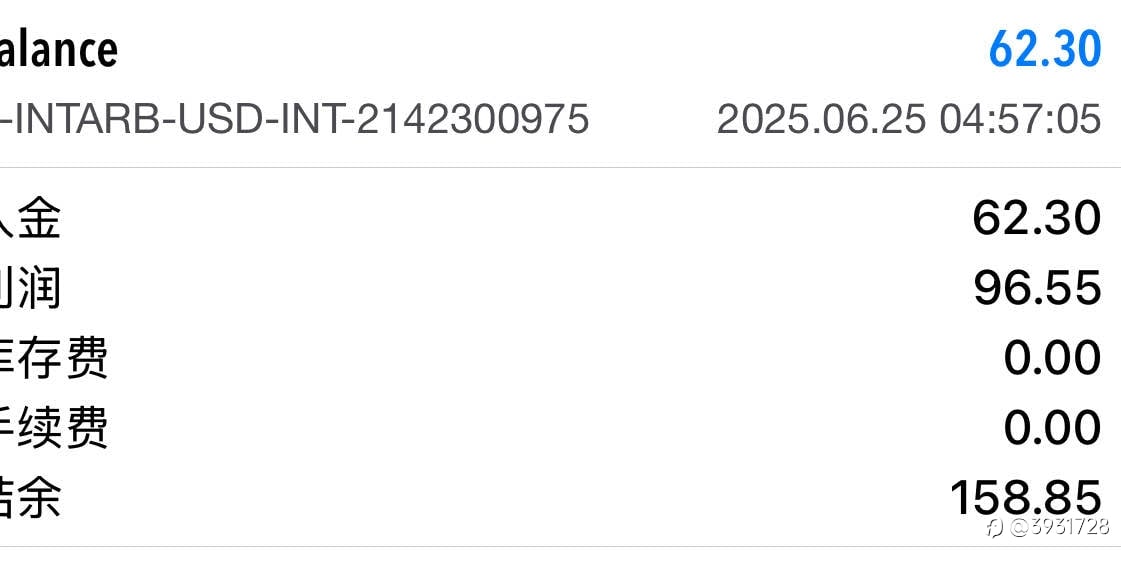Tap the @3931728 watermark username
Screen dimensions: 1121x562
pyautogui.click(x=1060, y=527)
